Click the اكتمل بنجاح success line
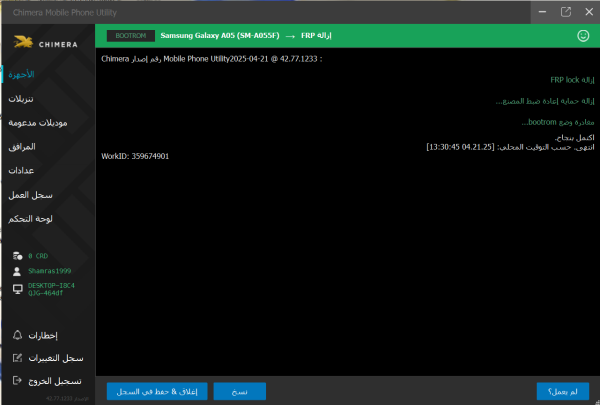 click(575, 137)
